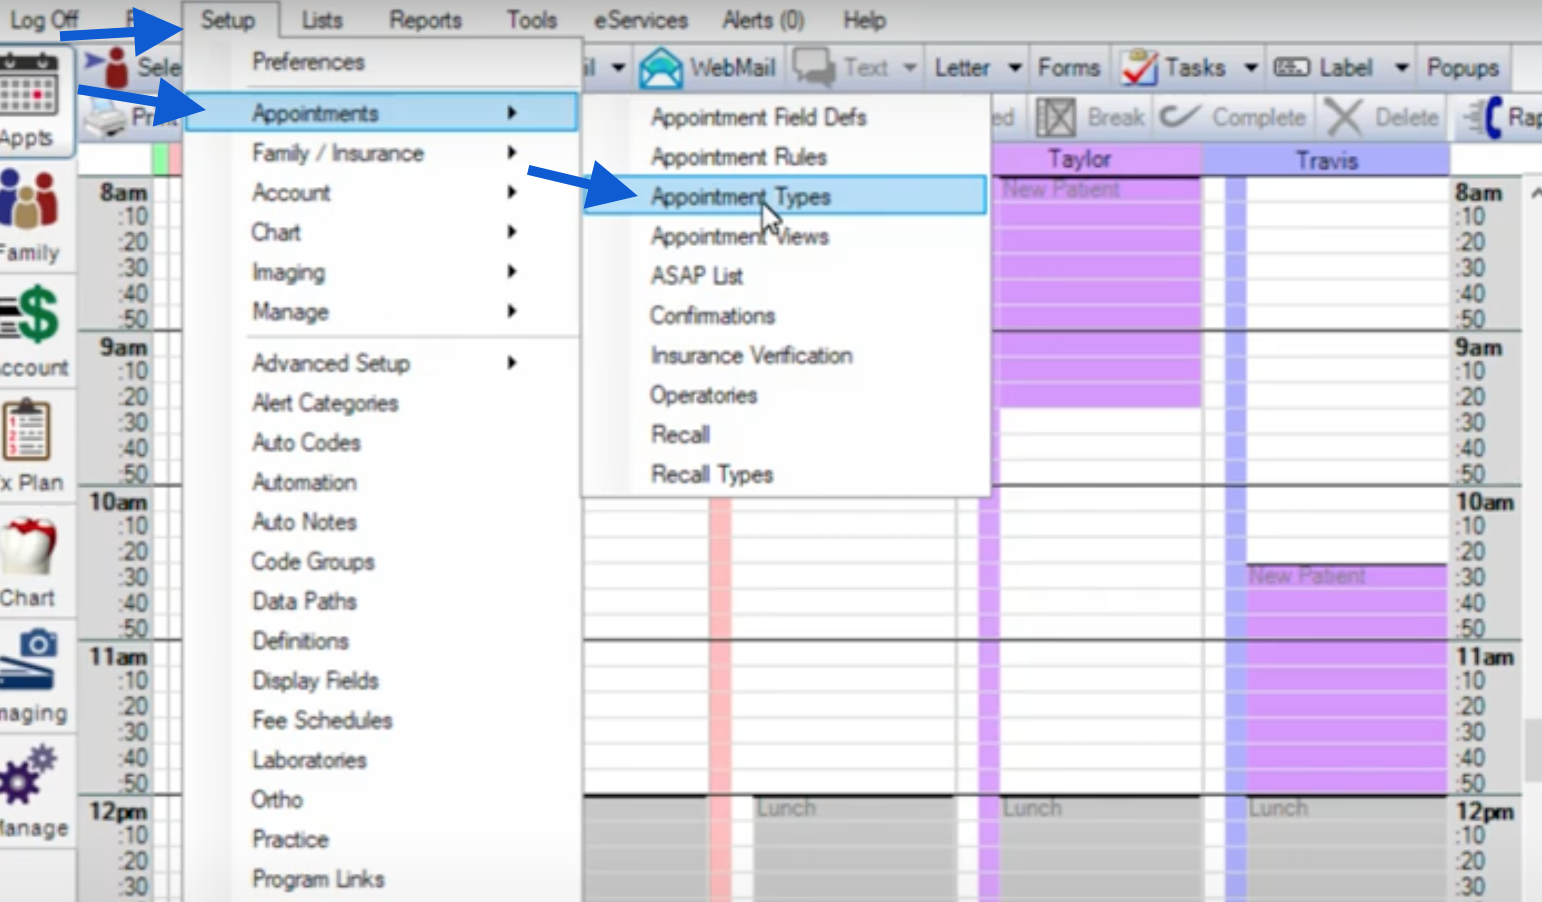Open the Manage gears icon

[x=29, y=775]
